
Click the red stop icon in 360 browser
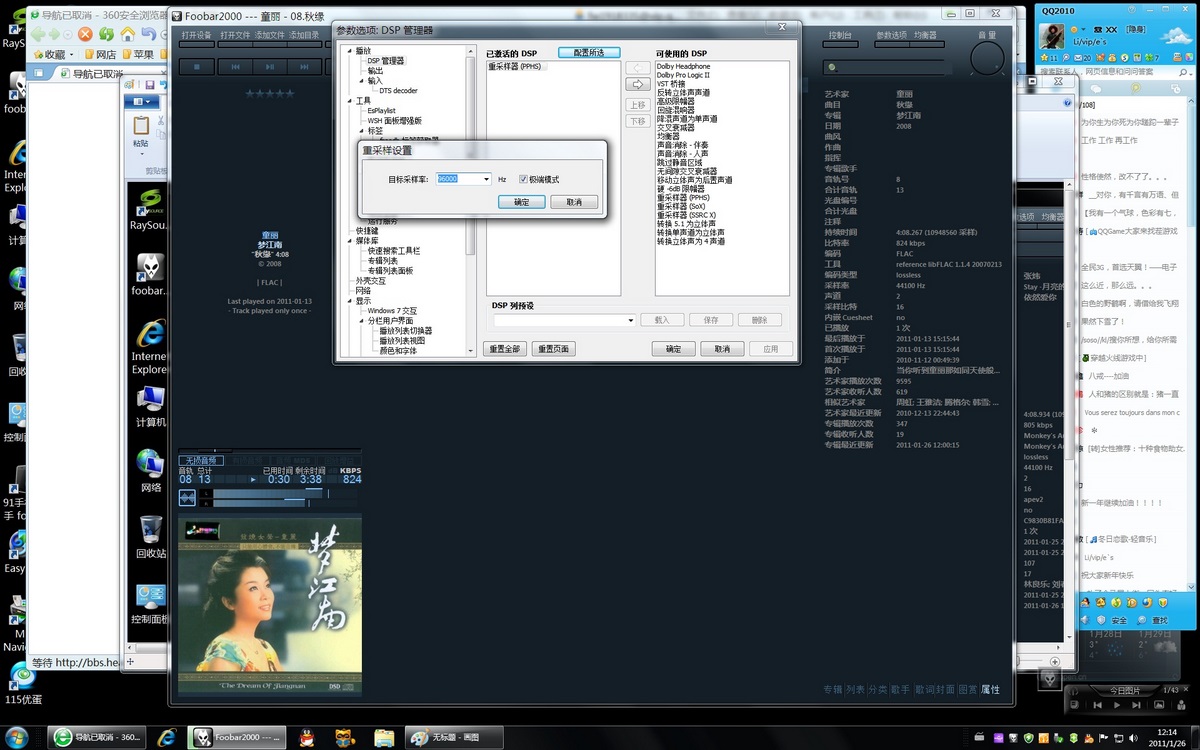point(85,34)
